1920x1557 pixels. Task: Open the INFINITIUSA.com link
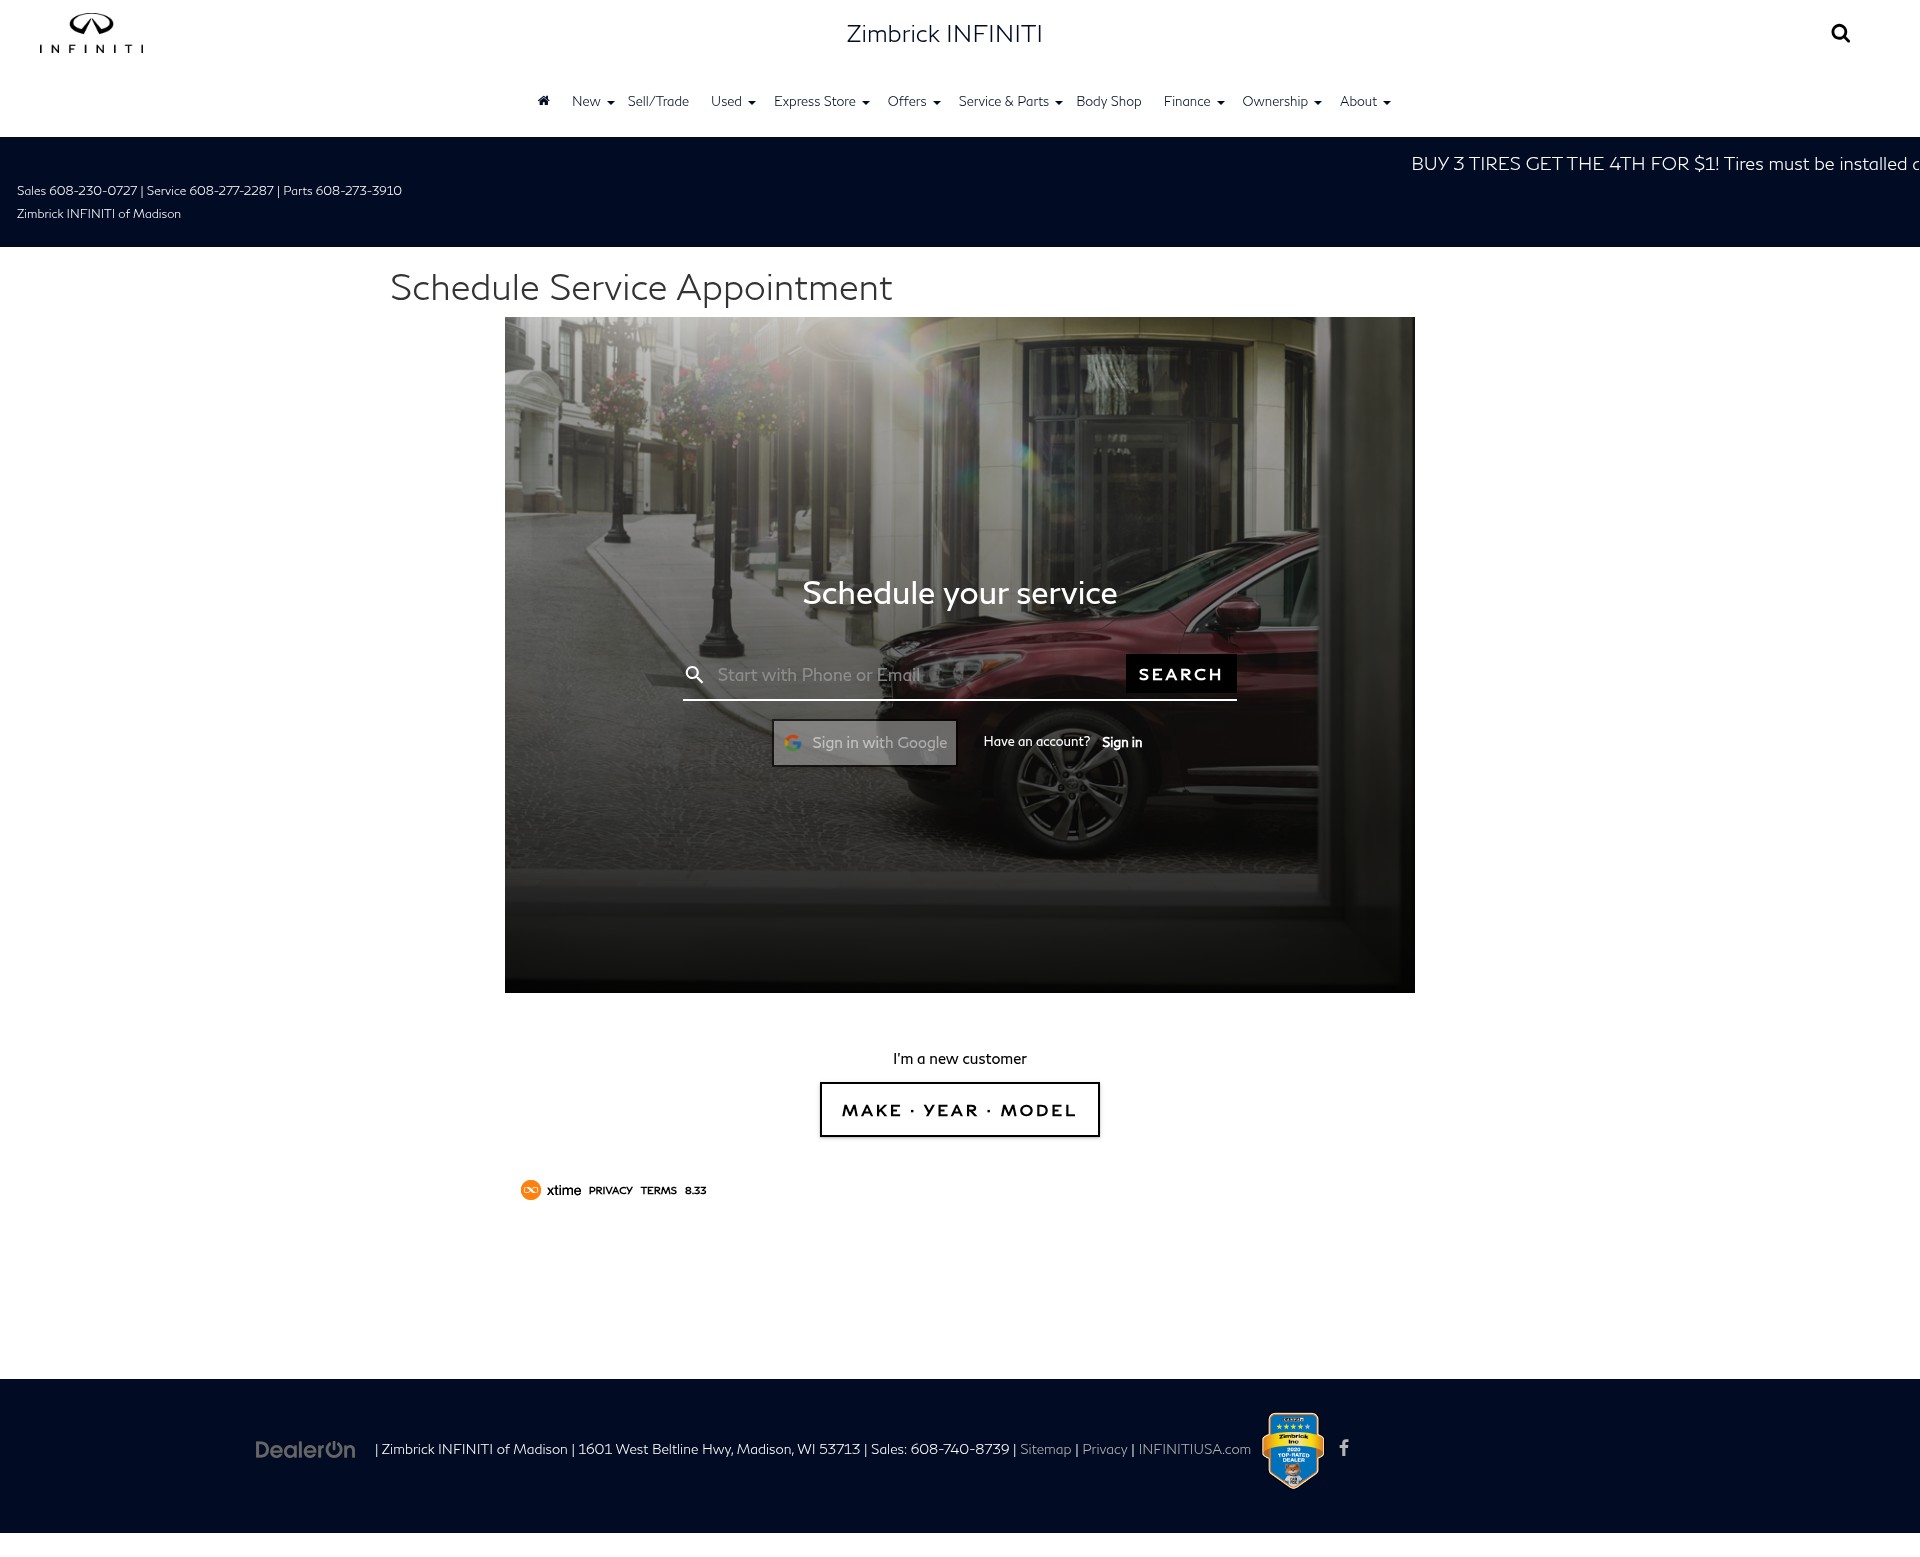click(1194, 1450)
